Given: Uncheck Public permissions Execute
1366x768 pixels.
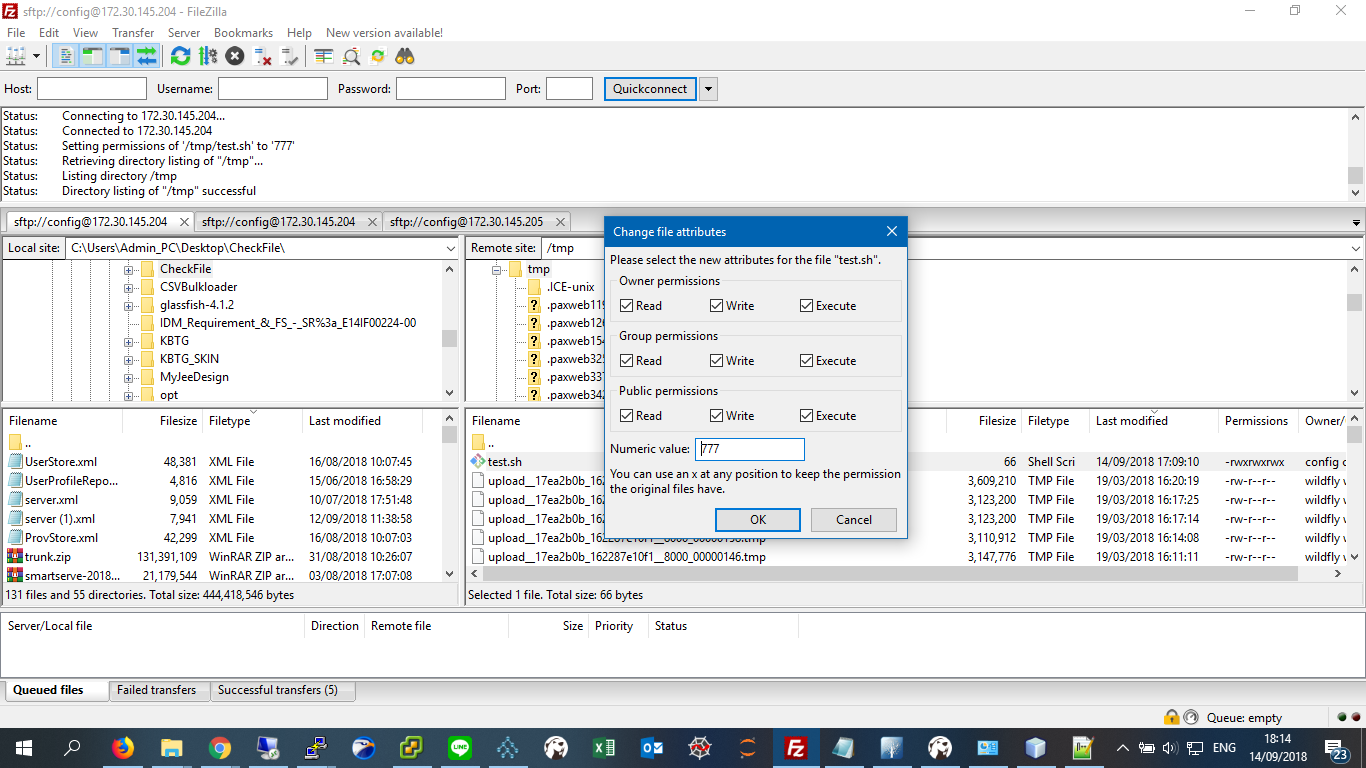Looking at the screenshot, I should click(x=806, y=416).
